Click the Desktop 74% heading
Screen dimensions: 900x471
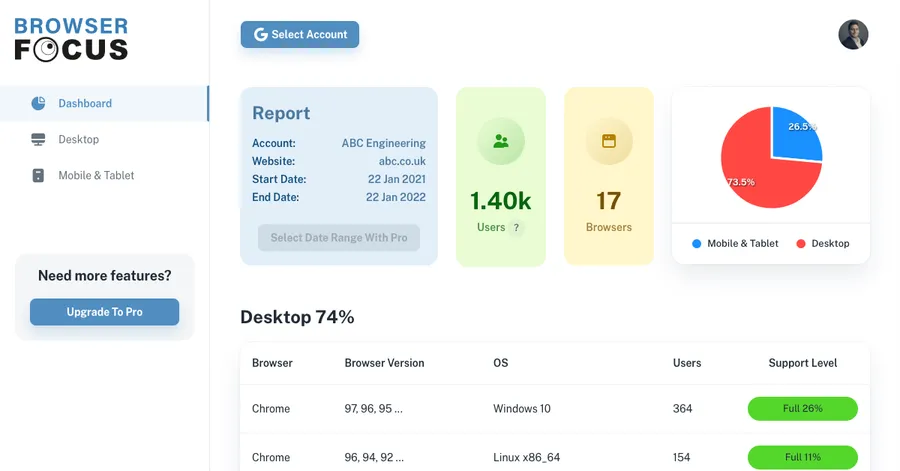tap(297, 317)
